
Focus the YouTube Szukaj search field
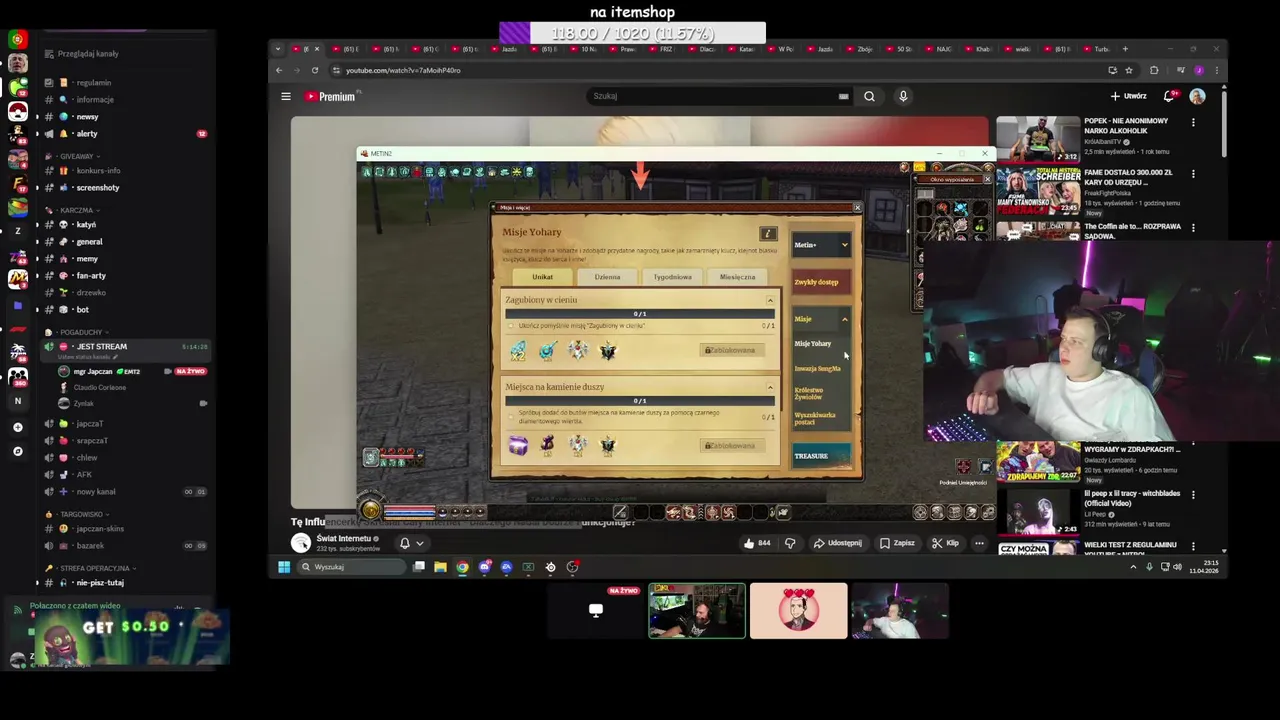720,96
